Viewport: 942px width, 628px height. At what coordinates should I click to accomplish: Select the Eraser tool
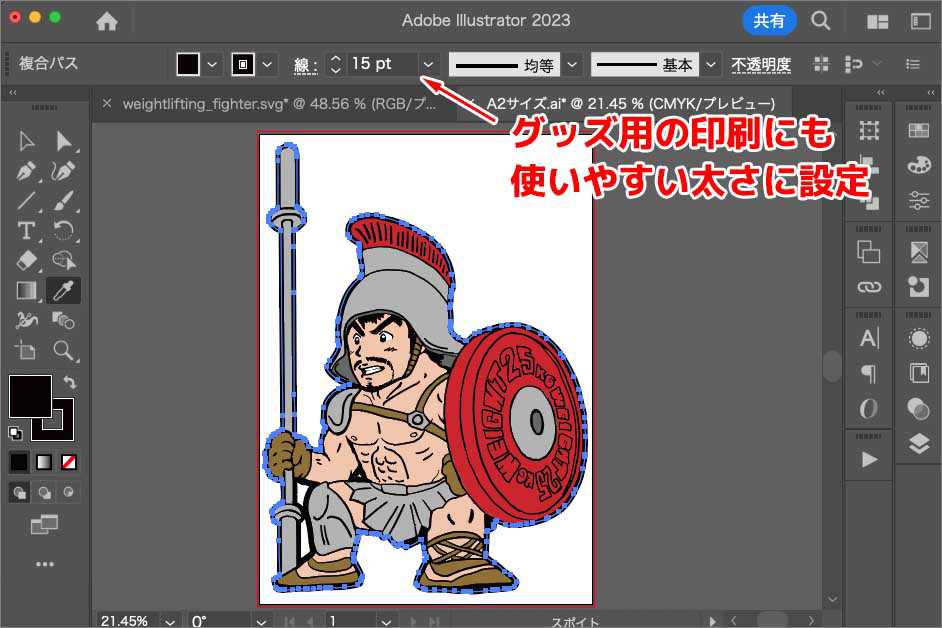point(27,261)
